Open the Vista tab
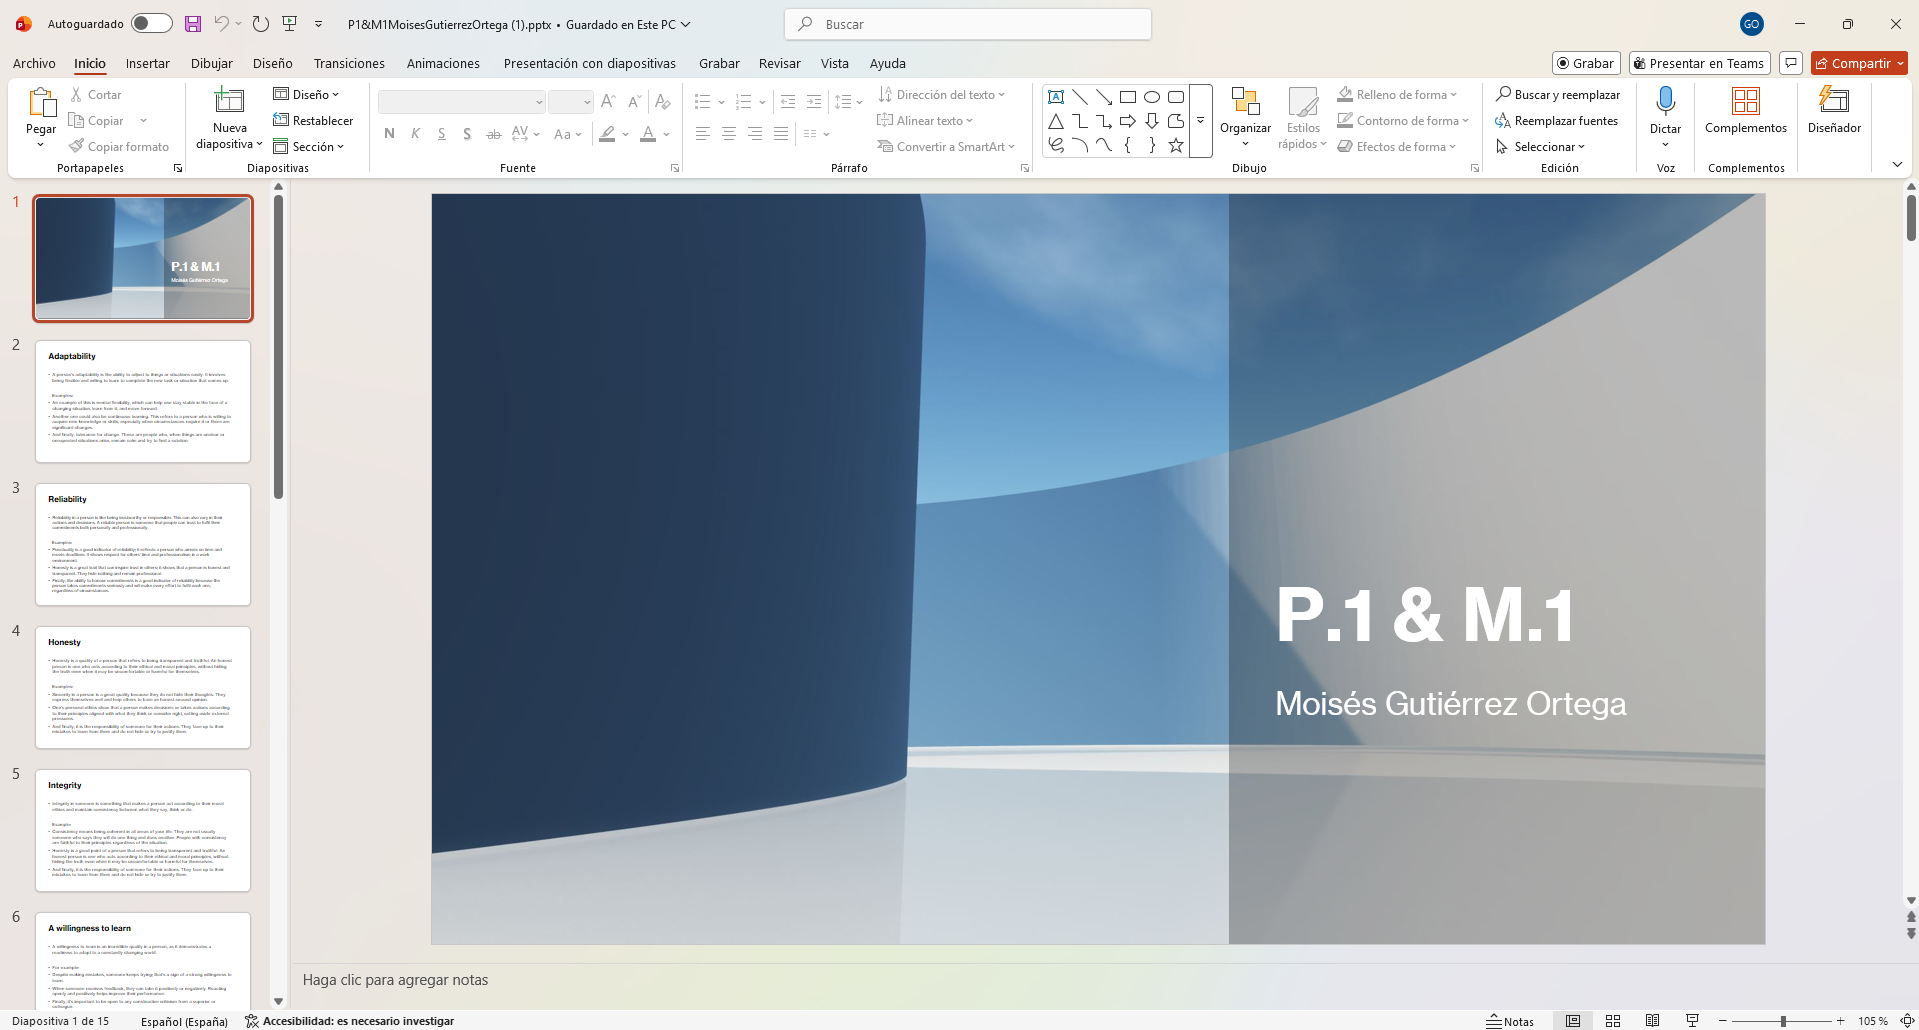Screen dimensions: 1919x1030 [834, 63]
